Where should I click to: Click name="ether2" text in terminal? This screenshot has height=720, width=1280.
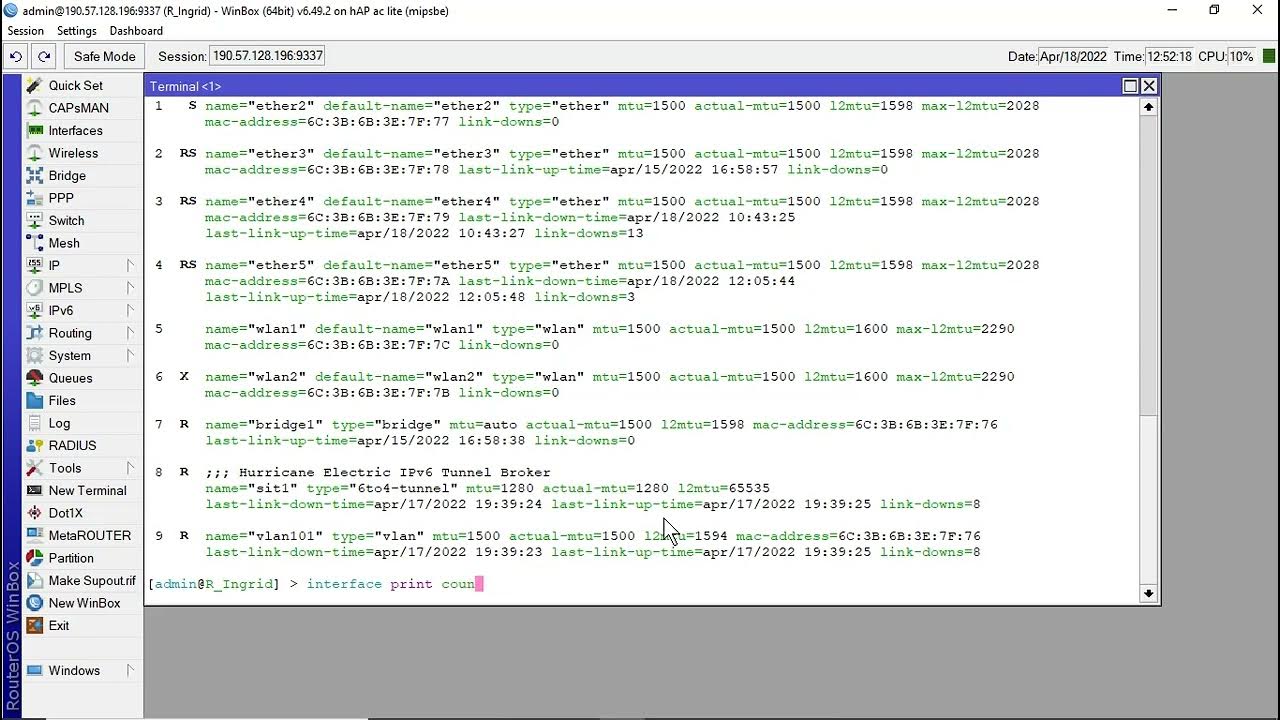tap(260, 105)
